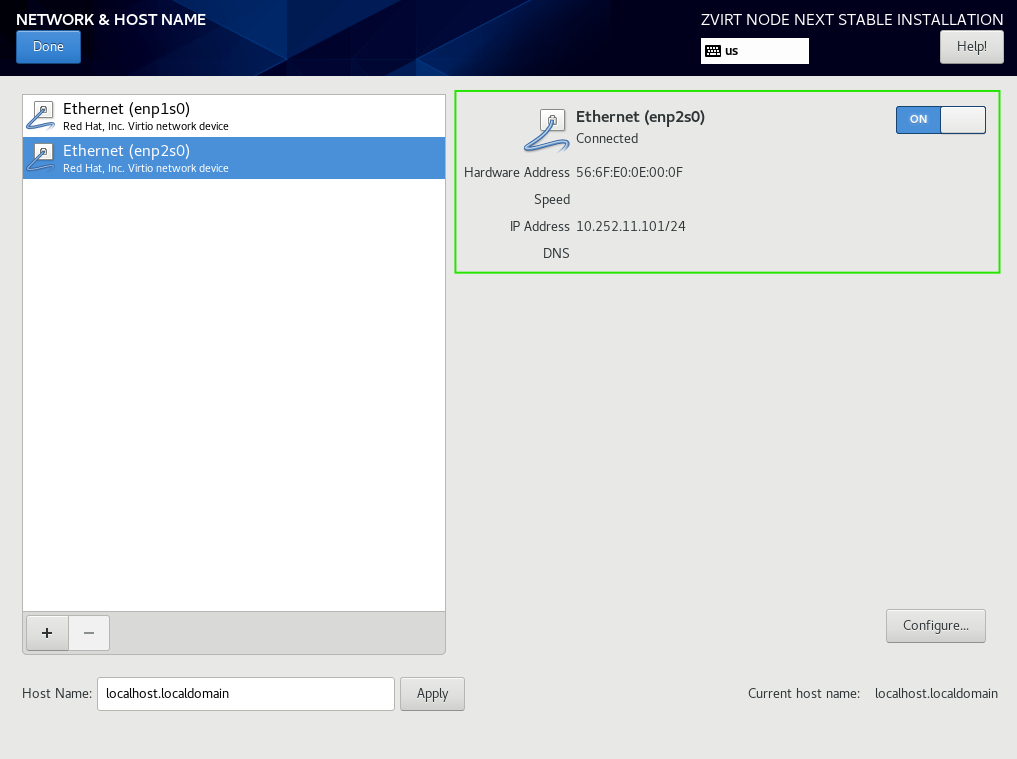Open the Help! button

click(x=972, y=47)
